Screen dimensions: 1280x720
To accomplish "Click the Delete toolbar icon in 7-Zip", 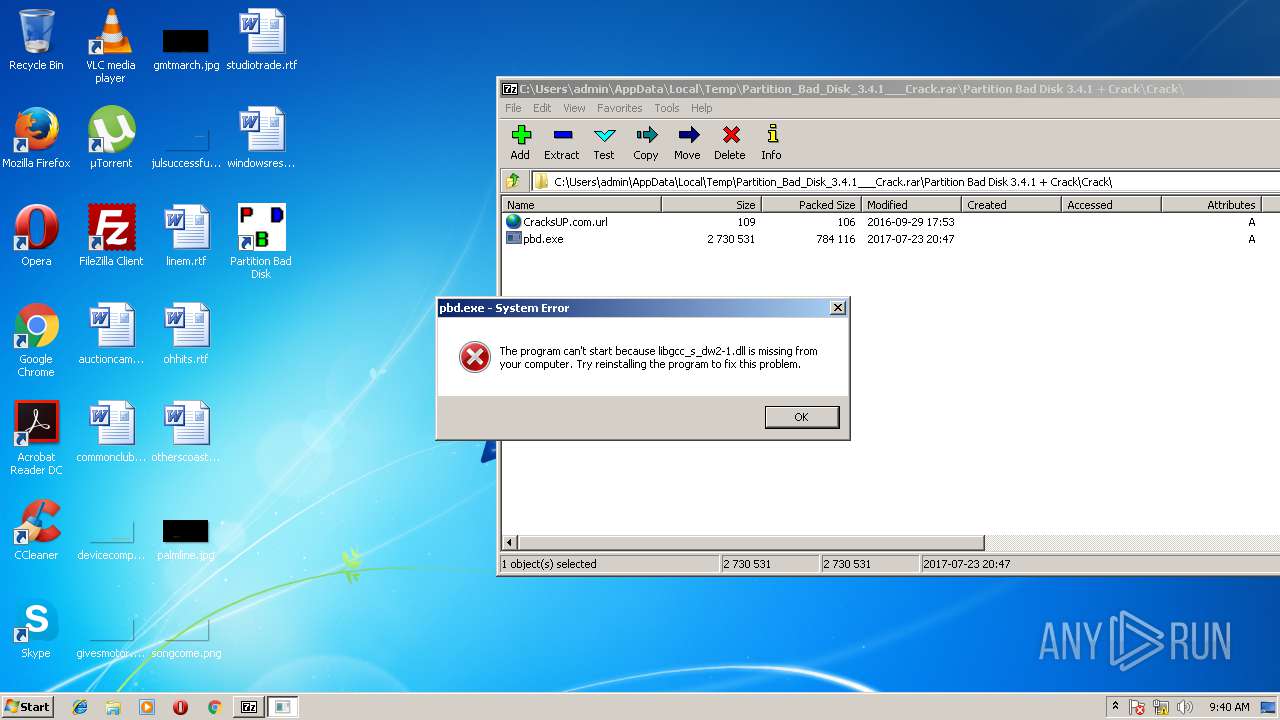I will [730, 141].
